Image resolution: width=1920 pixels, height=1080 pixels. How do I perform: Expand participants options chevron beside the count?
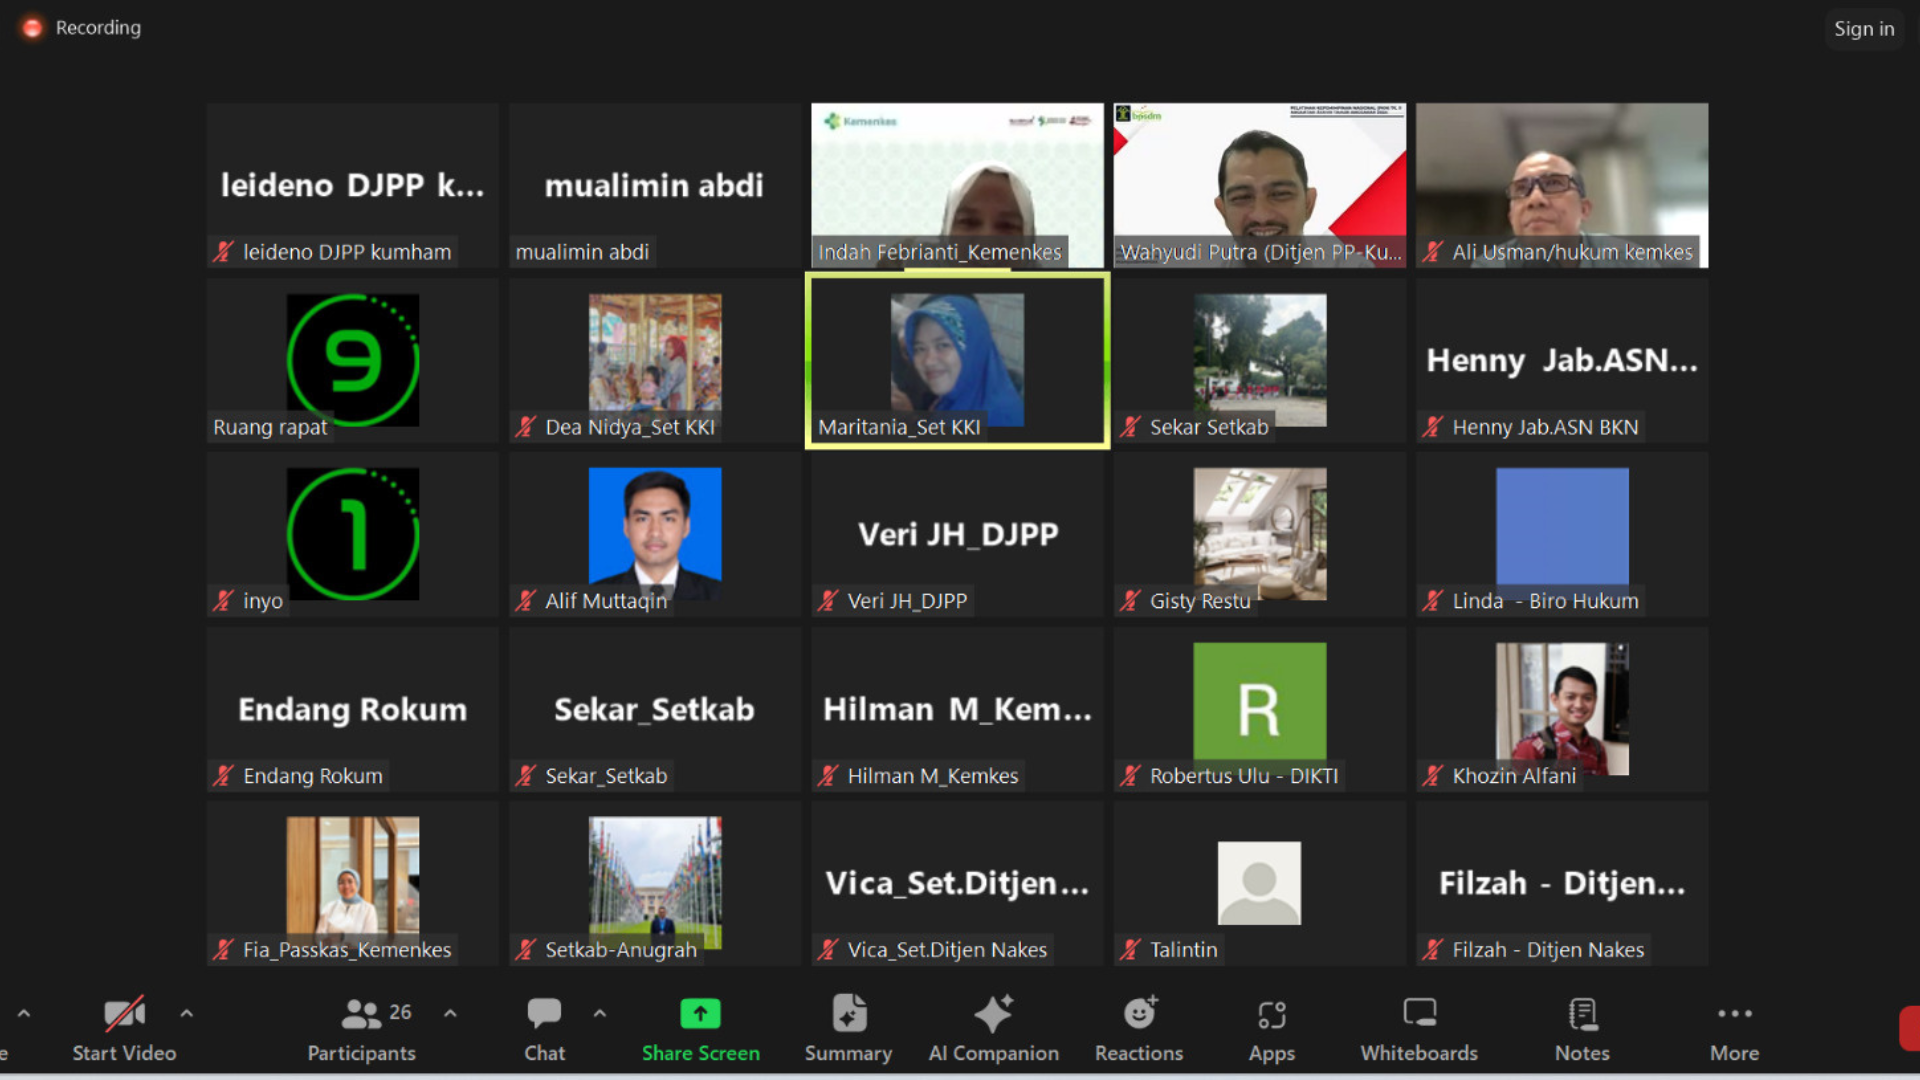[450, 1013]
